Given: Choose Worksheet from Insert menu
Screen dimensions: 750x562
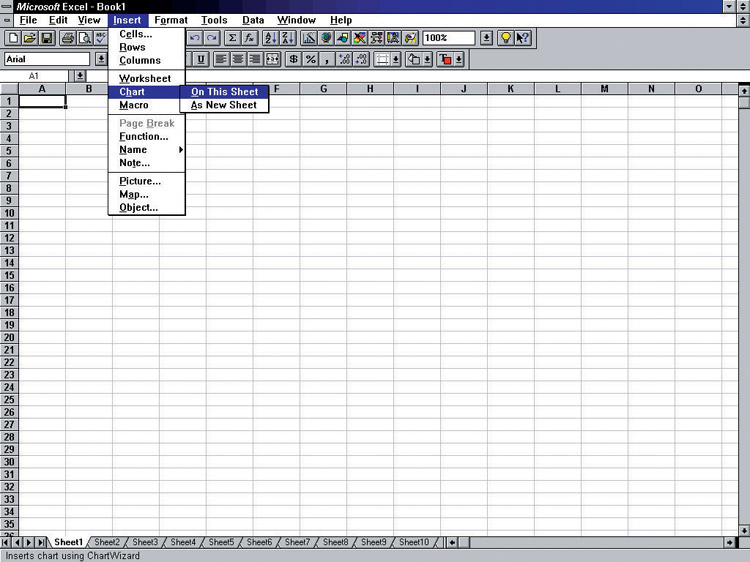Looking at the screenshot, I should click(x=146, y=78).
